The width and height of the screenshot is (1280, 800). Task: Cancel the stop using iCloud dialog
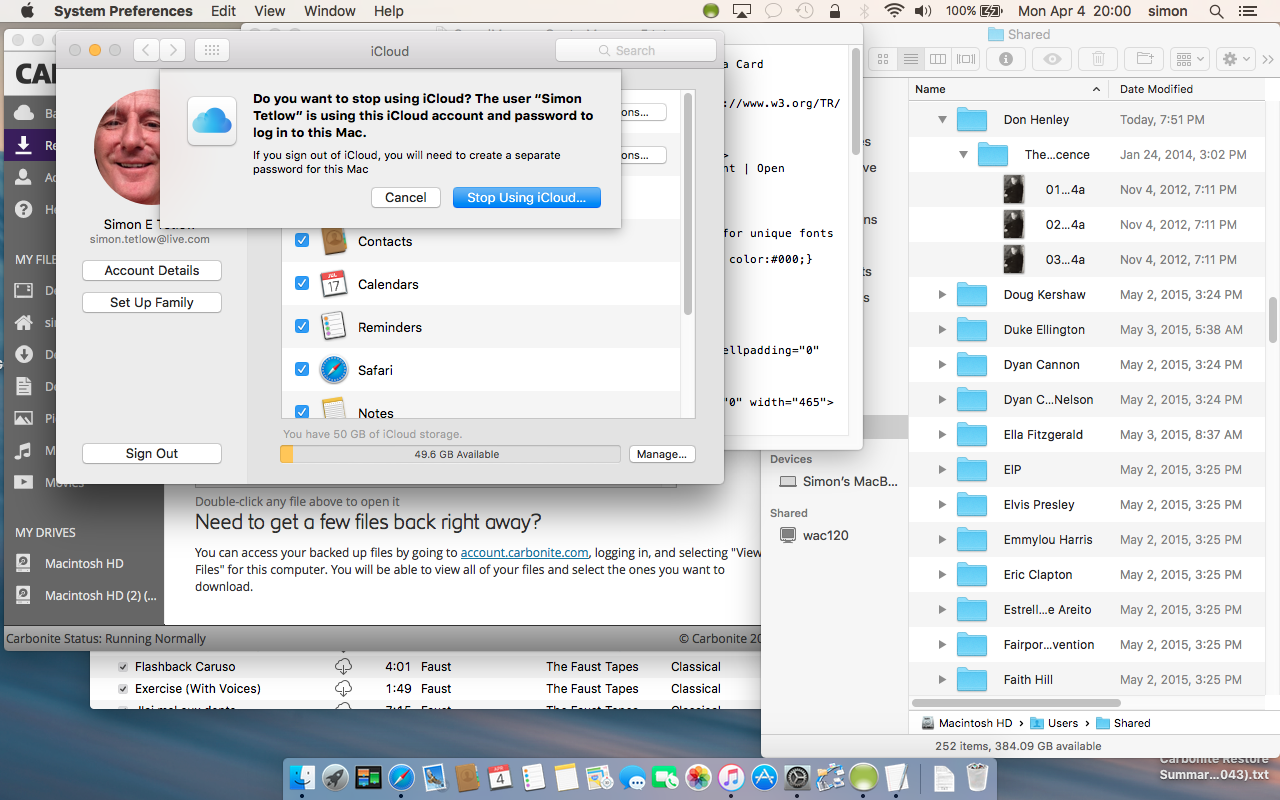[x=406, y=197]
